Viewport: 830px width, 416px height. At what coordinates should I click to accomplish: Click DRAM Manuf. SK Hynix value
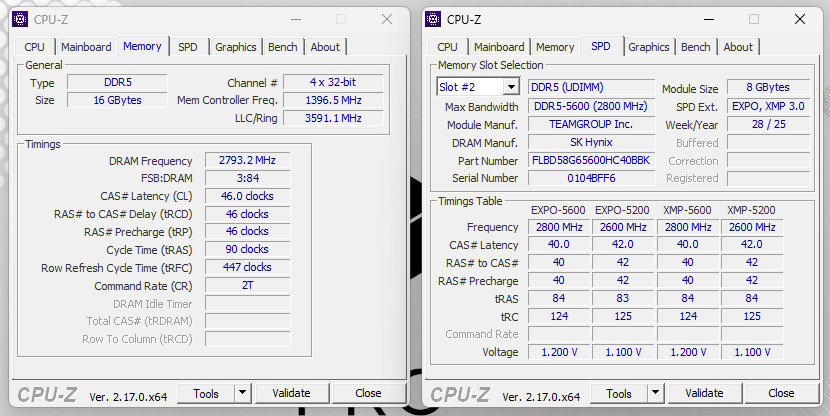591,142
